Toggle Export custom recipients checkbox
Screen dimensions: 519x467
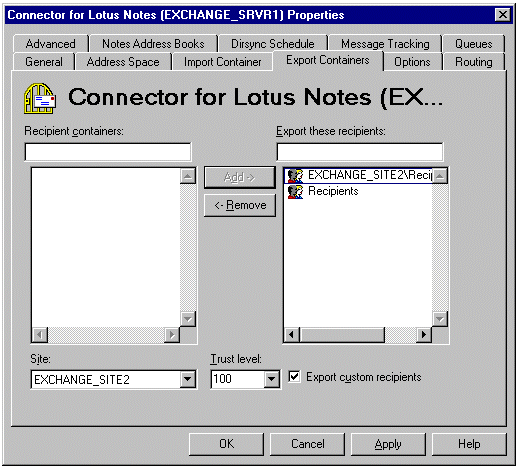(x=294, y=377)
